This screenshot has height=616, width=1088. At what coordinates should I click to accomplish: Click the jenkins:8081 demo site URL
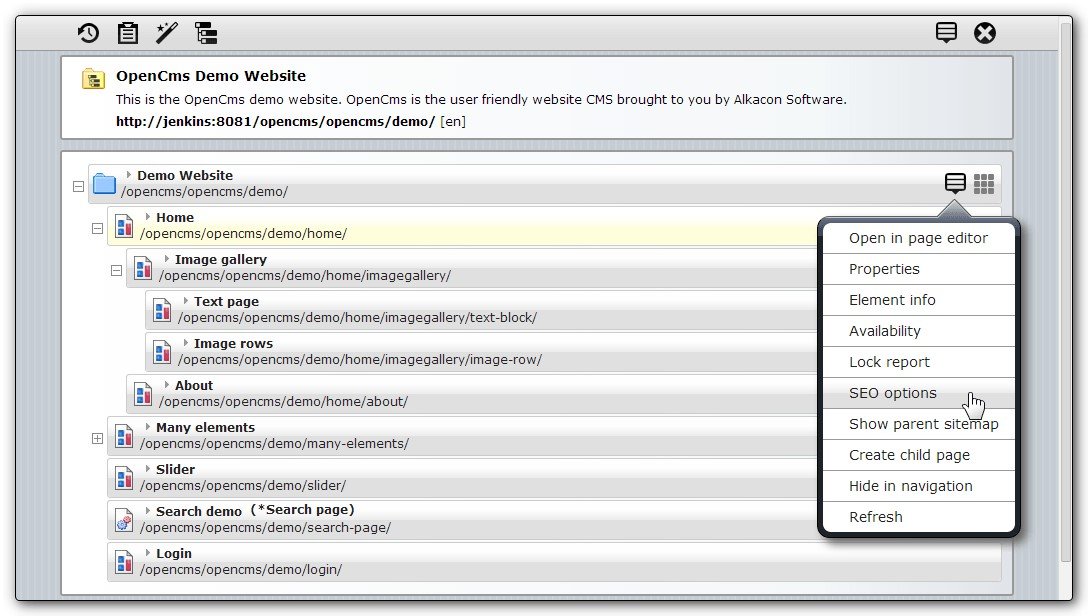pyautogui.click(x=275, y=121)
